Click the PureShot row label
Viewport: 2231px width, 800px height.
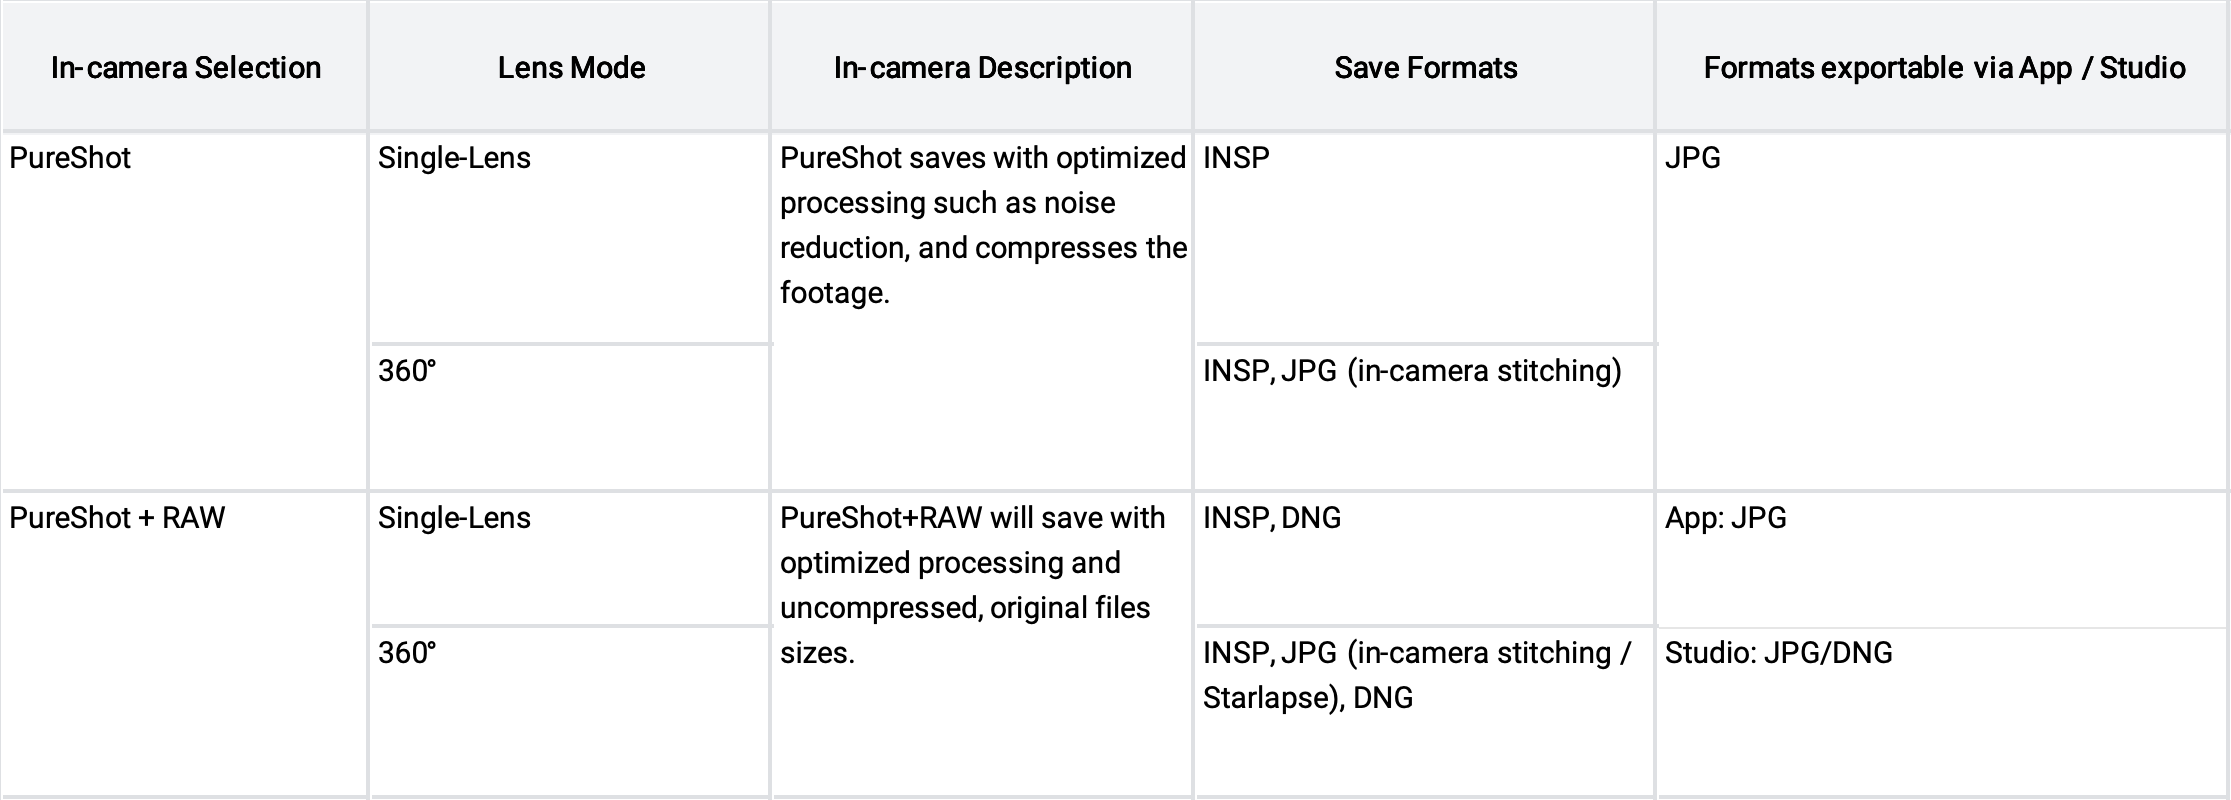[70, 158]
